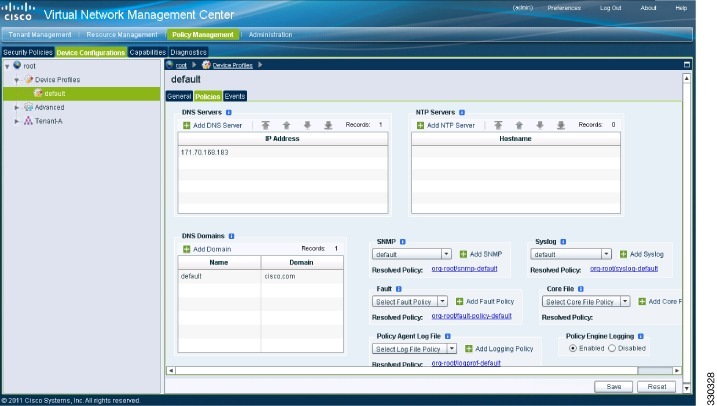Move NTP server to bottom arrow

click(x=561, y=125)
